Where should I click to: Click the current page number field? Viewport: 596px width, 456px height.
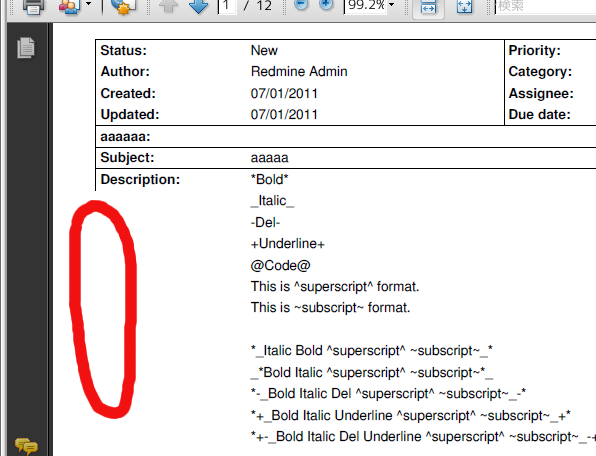[228, 5]
